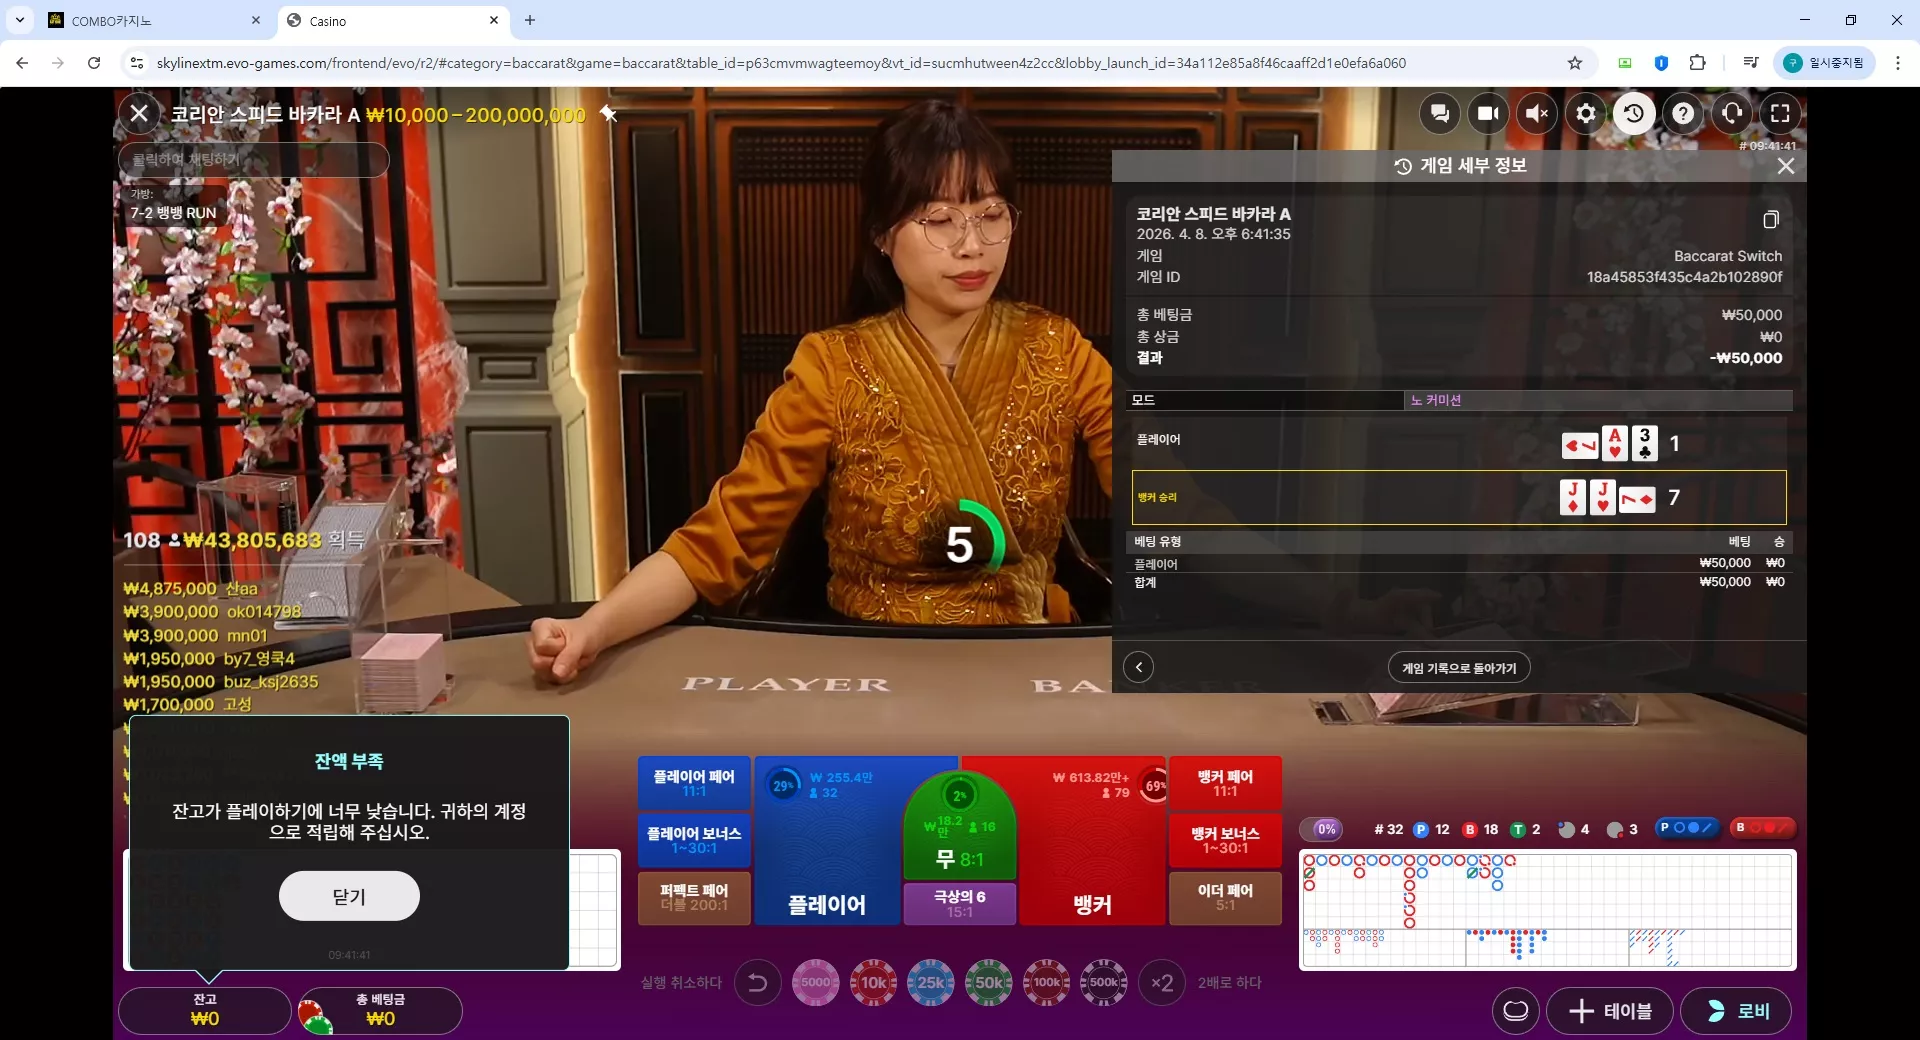This screenshot has width=1920, height=1040.
Task: Open the 로비 lobby button
Action: pos(1735,1011)
